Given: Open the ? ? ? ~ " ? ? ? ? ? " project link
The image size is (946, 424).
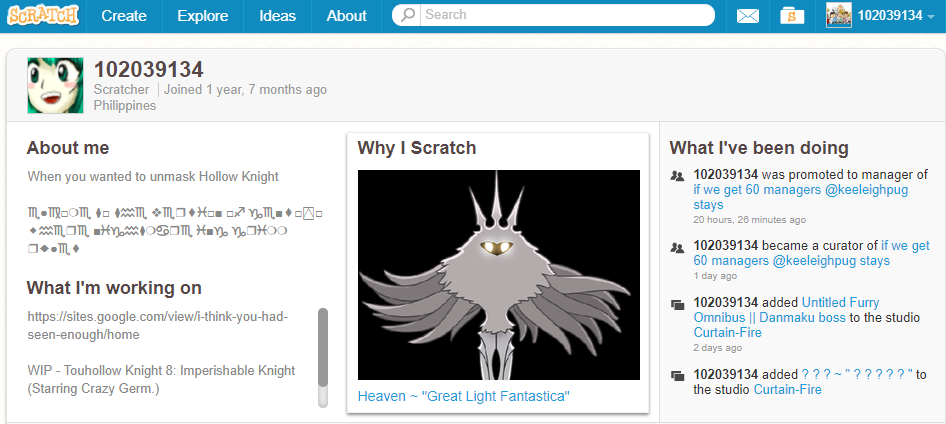Looking at the screenshot, I should coord(857,375).
